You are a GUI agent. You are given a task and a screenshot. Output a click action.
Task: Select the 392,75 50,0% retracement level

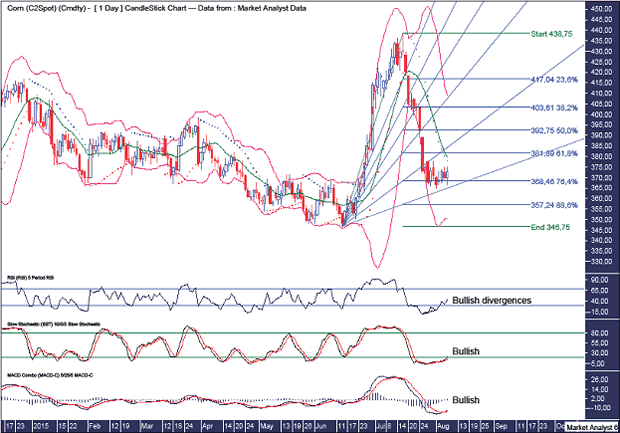point(549,130)
